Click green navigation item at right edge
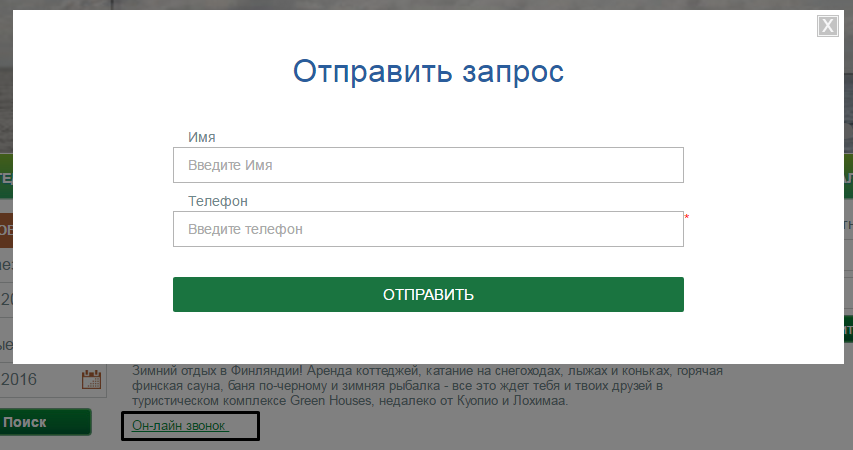853x450 pixels. (848, 176)
